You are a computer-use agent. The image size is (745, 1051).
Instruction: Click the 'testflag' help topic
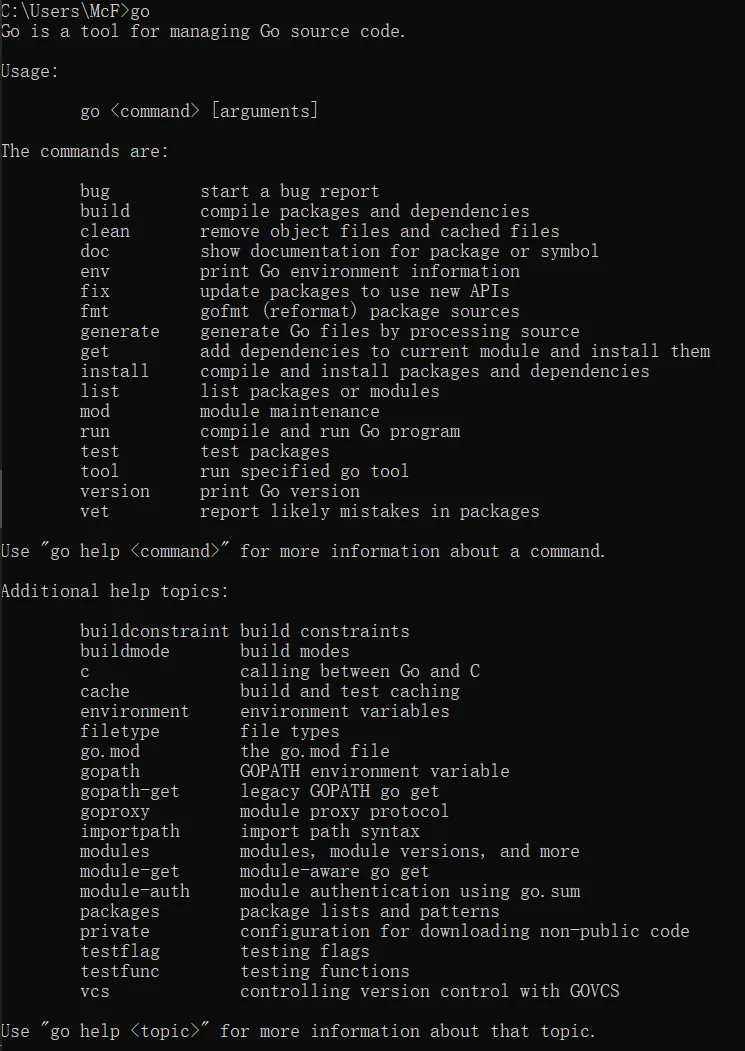click(x=120, y=952)
